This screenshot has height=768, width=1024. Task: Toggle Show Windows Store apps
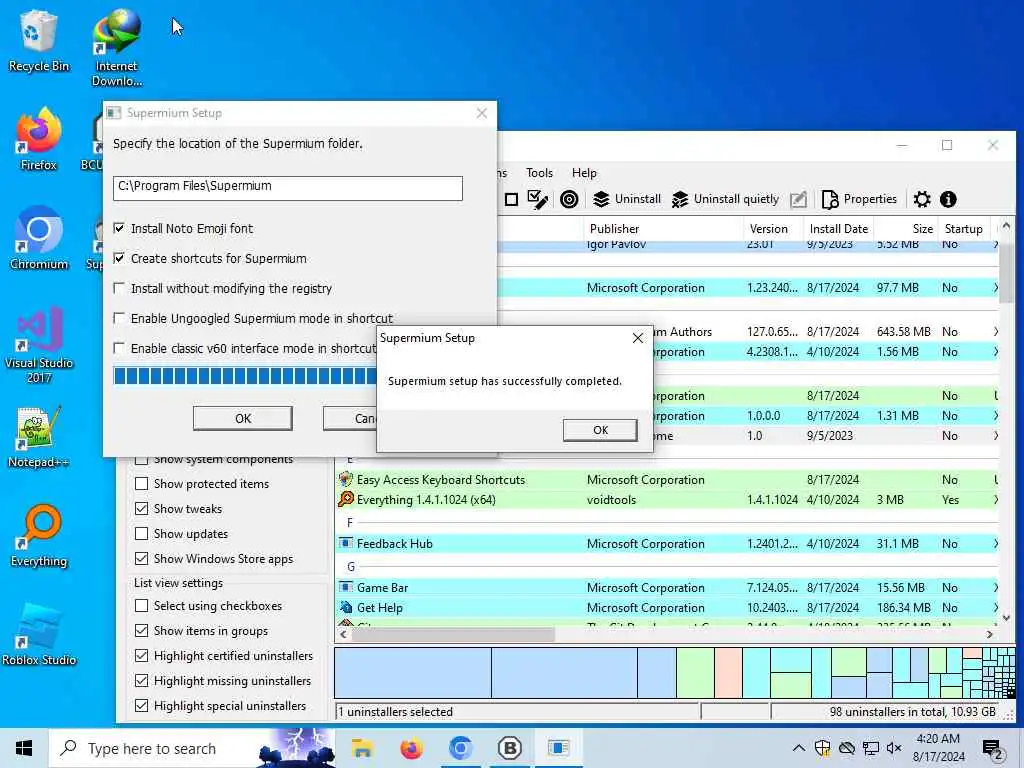(x=141, y=558)
